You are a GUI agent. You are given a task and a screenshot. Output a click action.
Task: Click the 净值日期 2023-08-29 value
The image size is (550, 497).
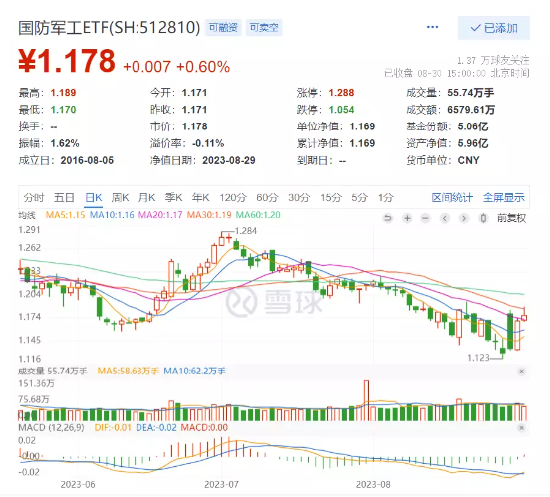(229, 161)
